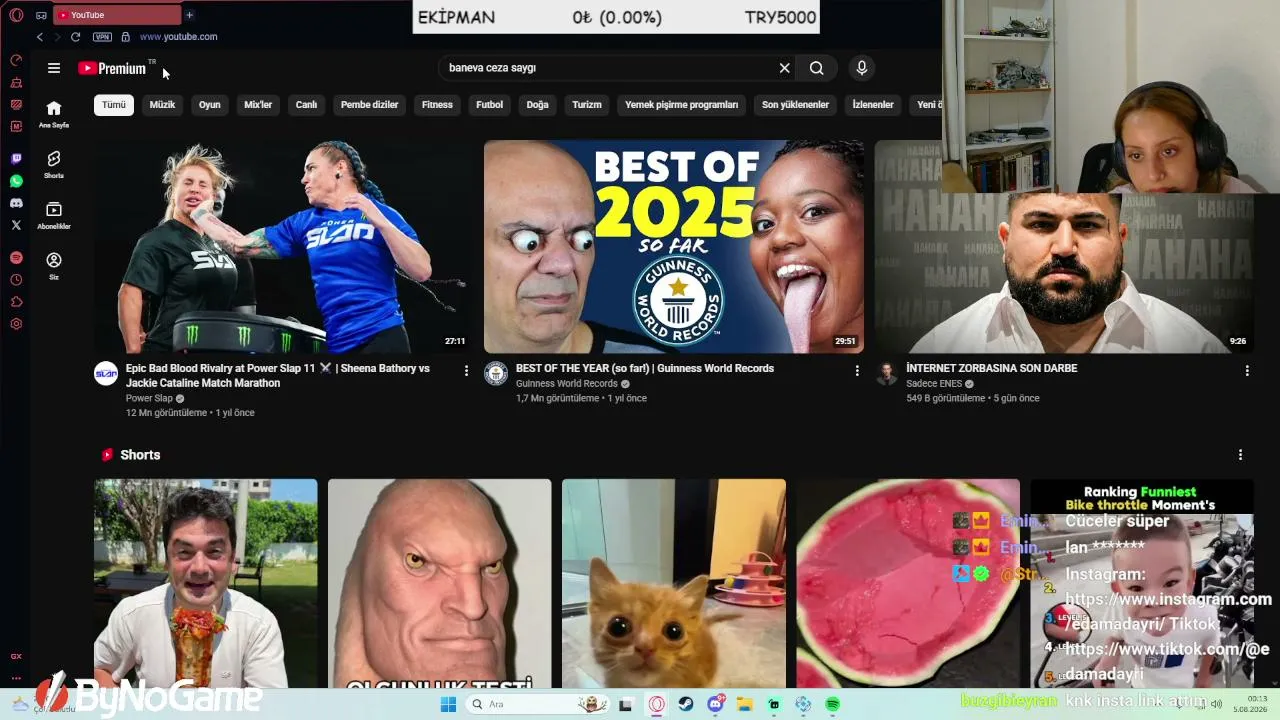Select the Fitness filter chip
Image resolution: width=1280 pixels, height=720 pixels.
tap(437, 105)
